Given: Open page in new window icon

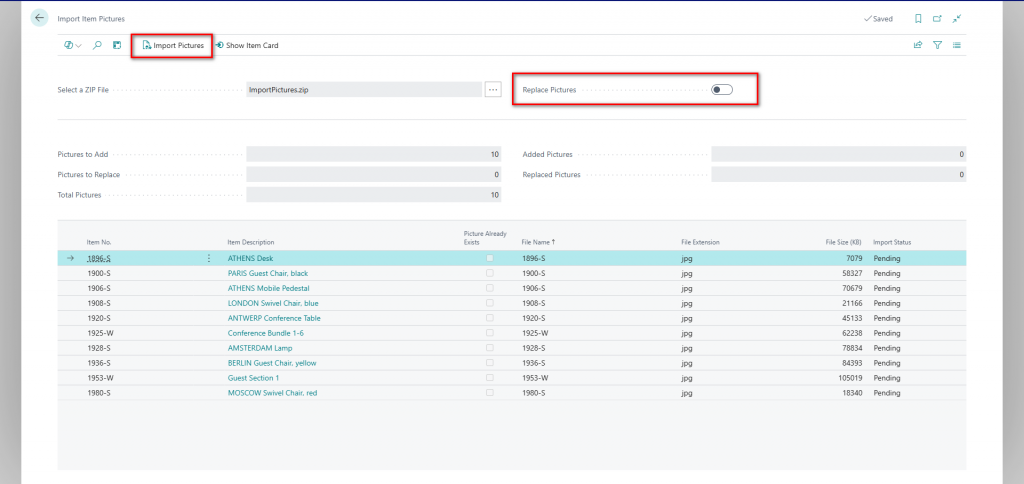Looking at the screenshot, I should pyautogui.click(x=937, y=18).
